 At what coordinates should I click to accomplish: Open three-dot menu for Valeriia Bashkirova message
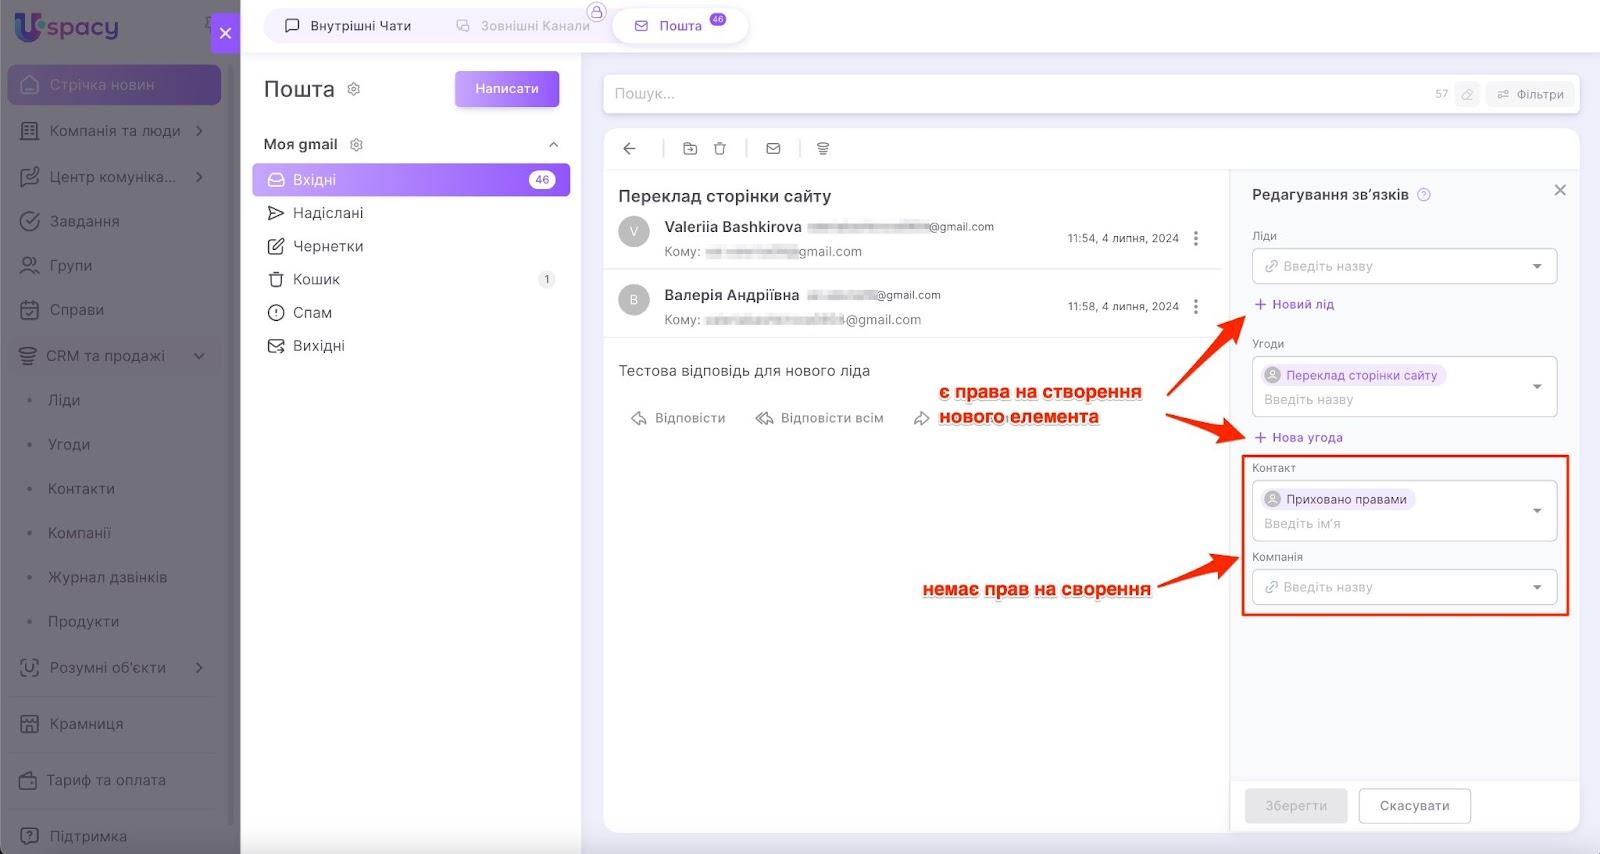point(1196,238)
